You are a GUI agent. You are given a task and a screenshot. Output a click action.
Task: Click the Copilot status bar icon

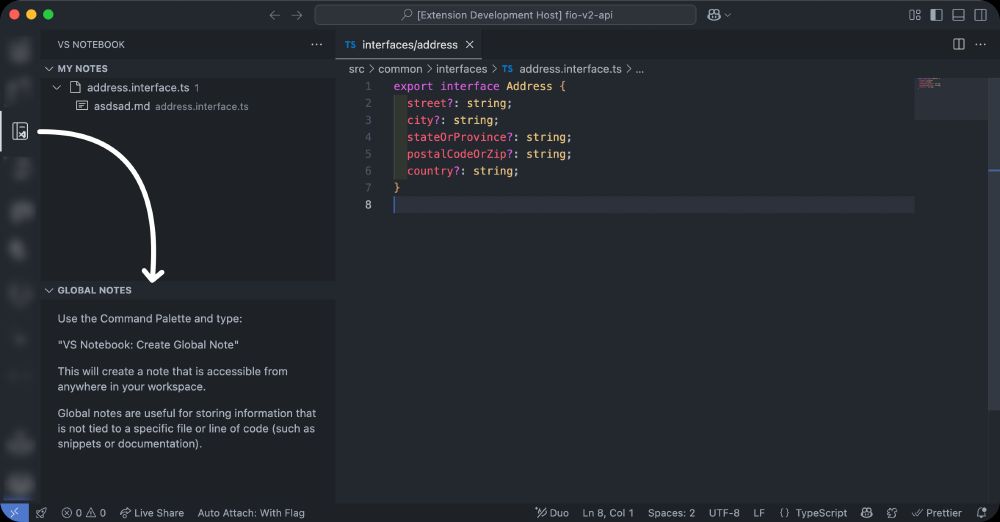[x=866, y=512]
